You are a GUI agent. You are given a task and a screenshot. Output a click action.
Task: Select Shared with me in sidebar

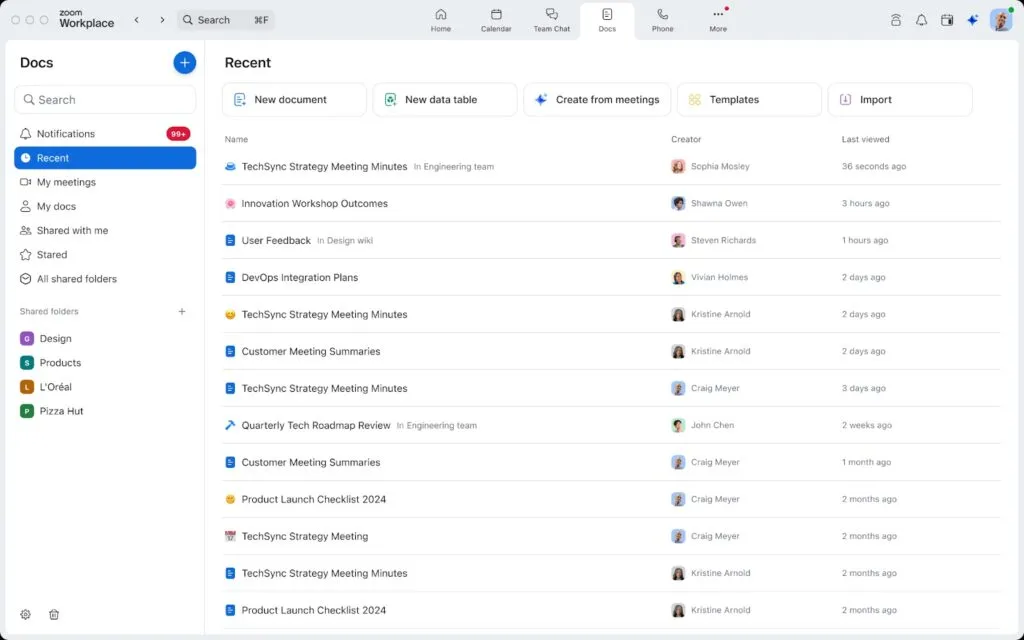click(72, 231)
